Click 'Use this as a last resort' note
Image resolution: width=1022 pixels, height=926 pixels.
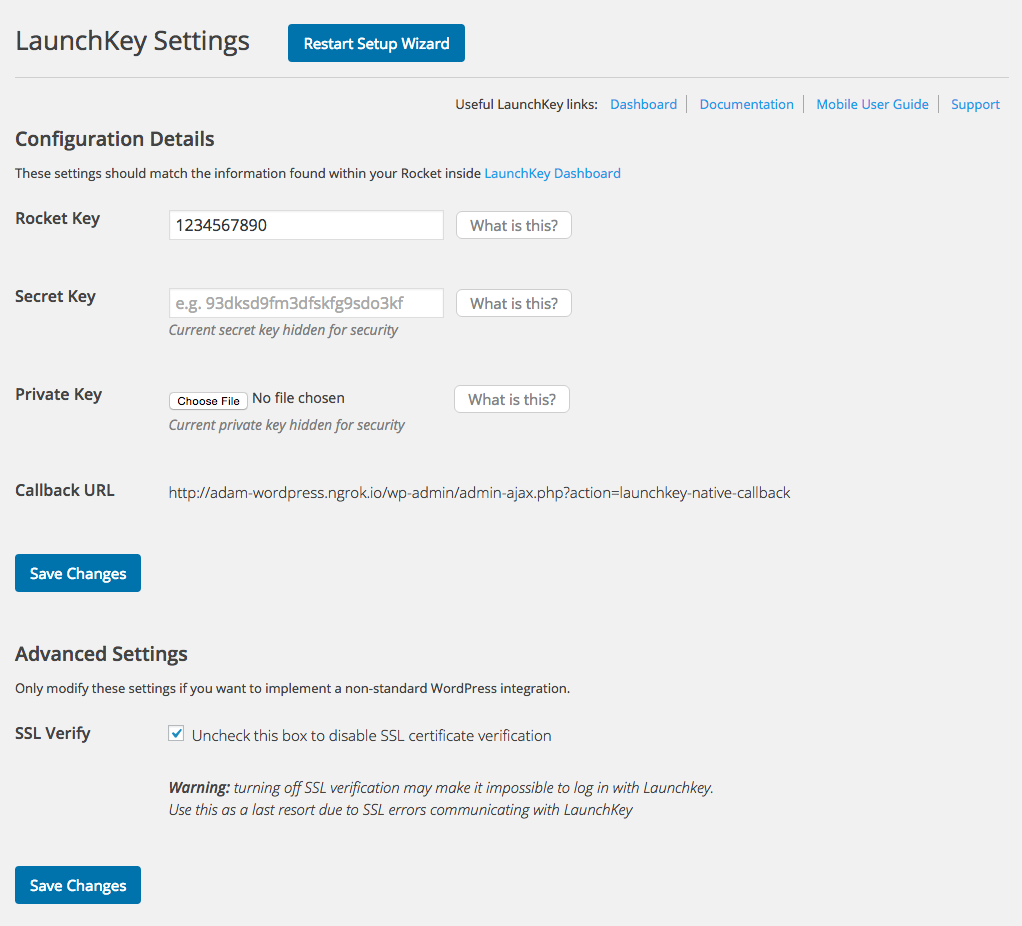coord(401,810)
